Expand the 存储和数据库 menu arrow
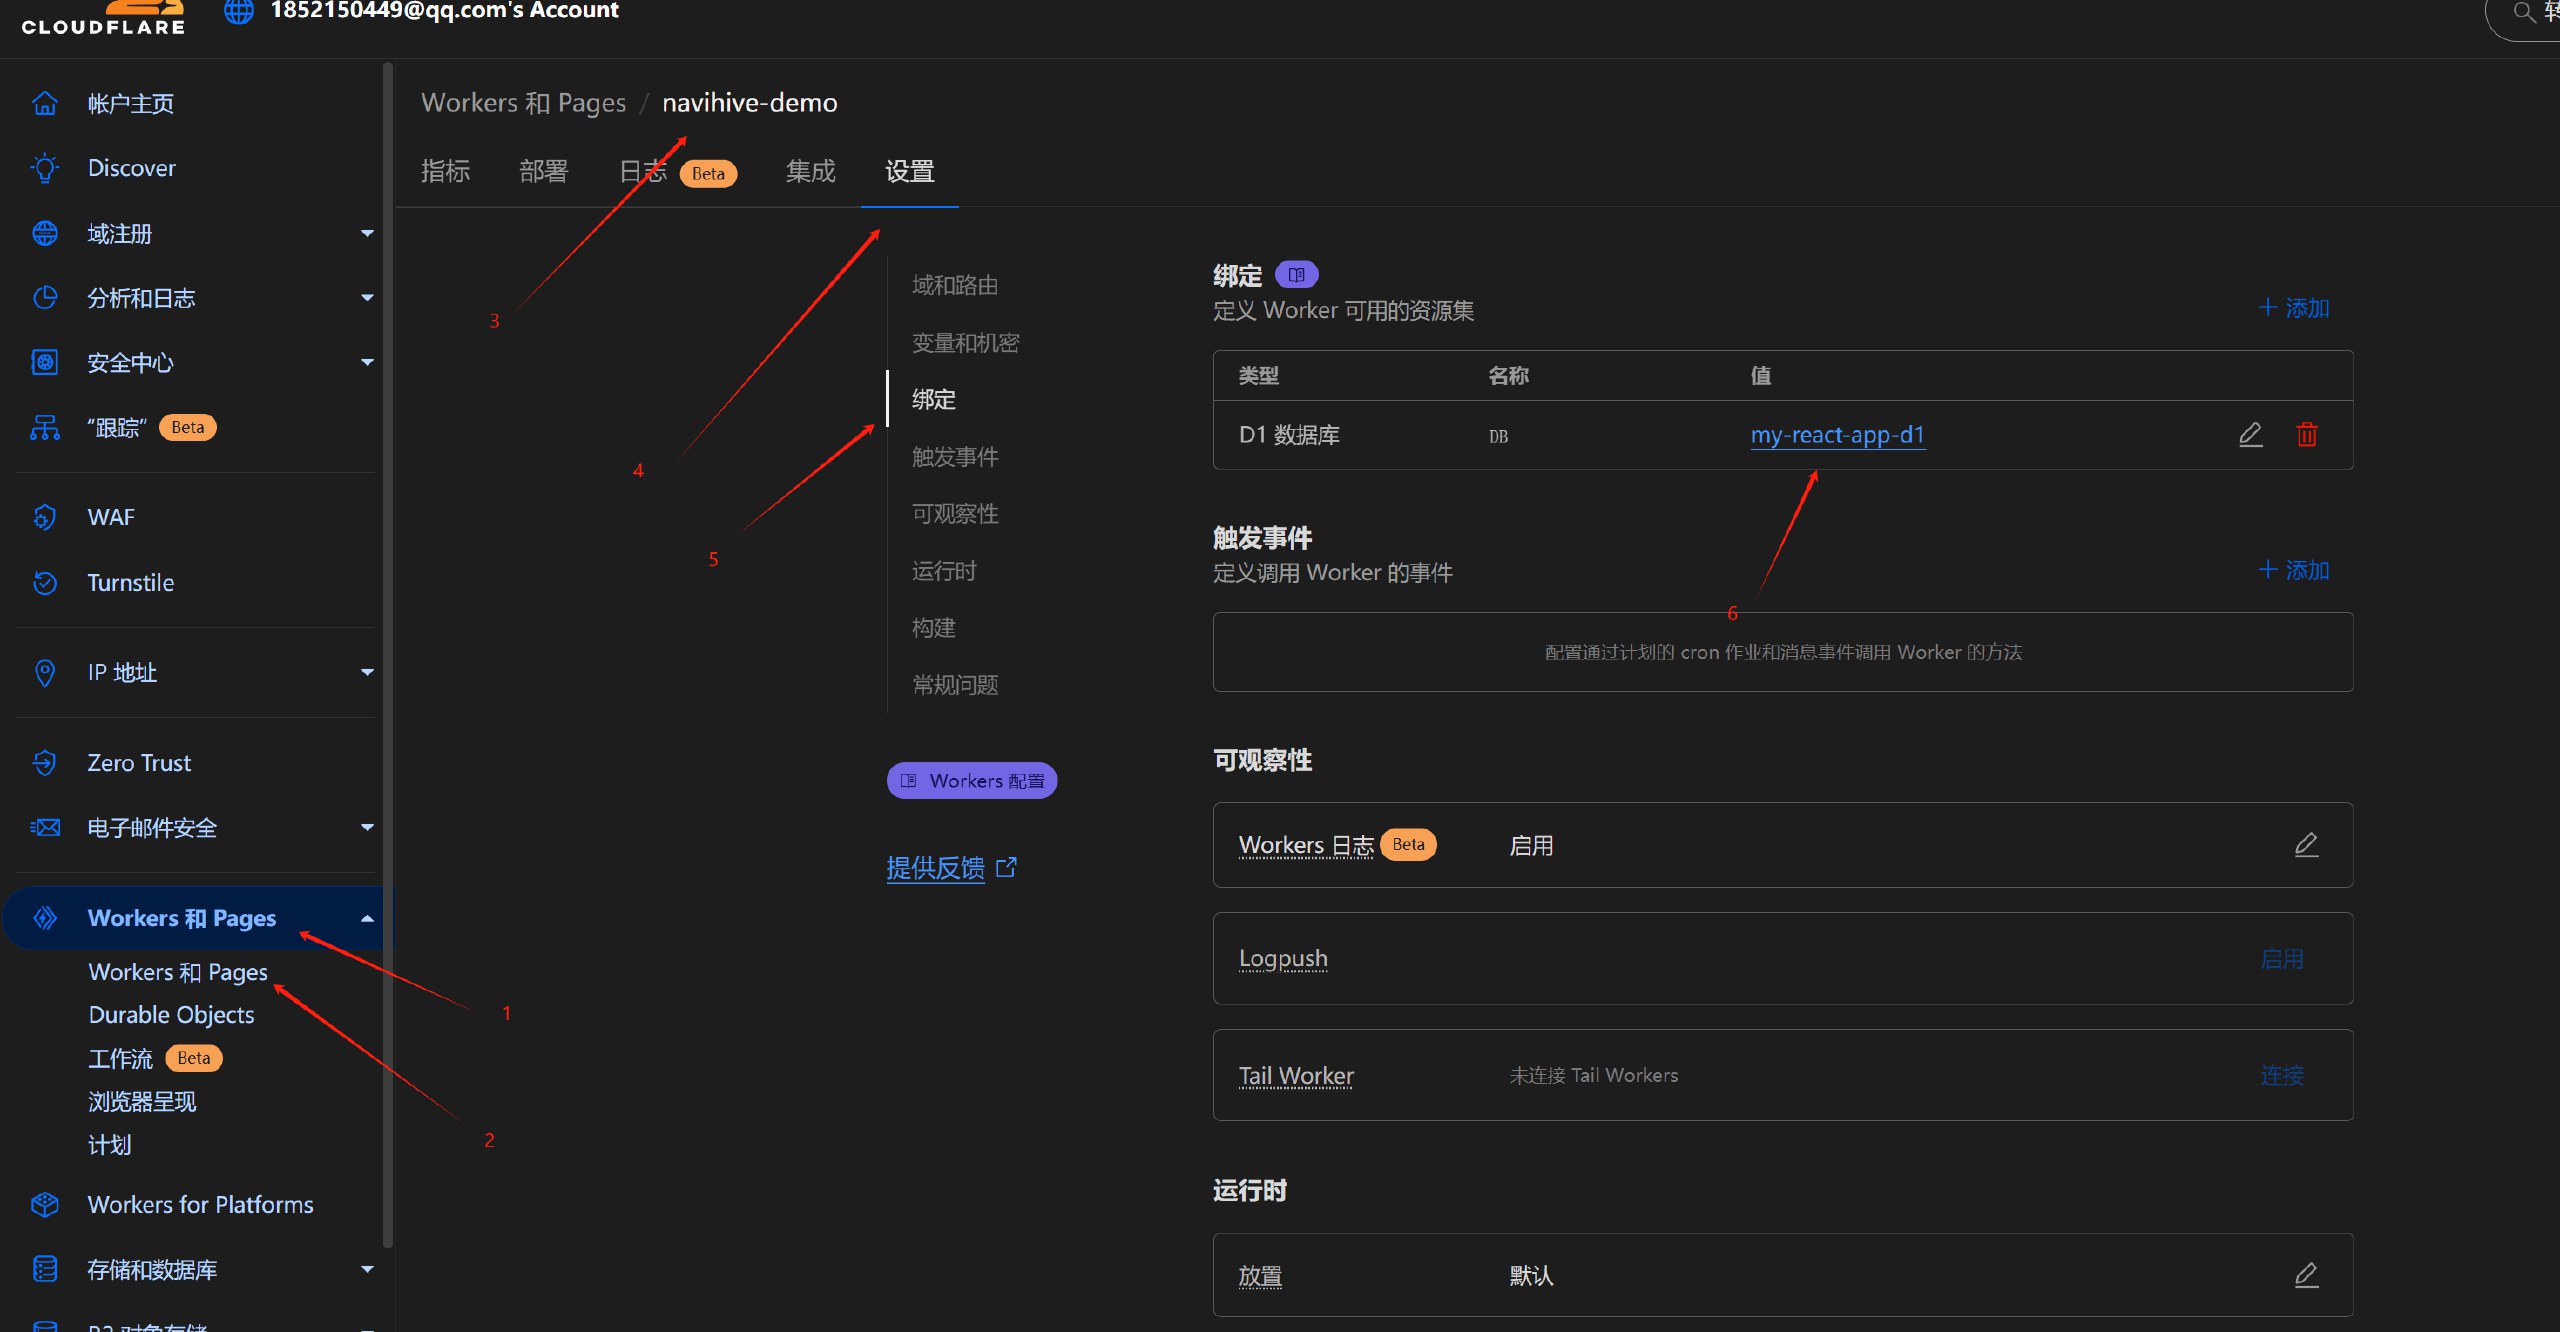 [367, 1269]
